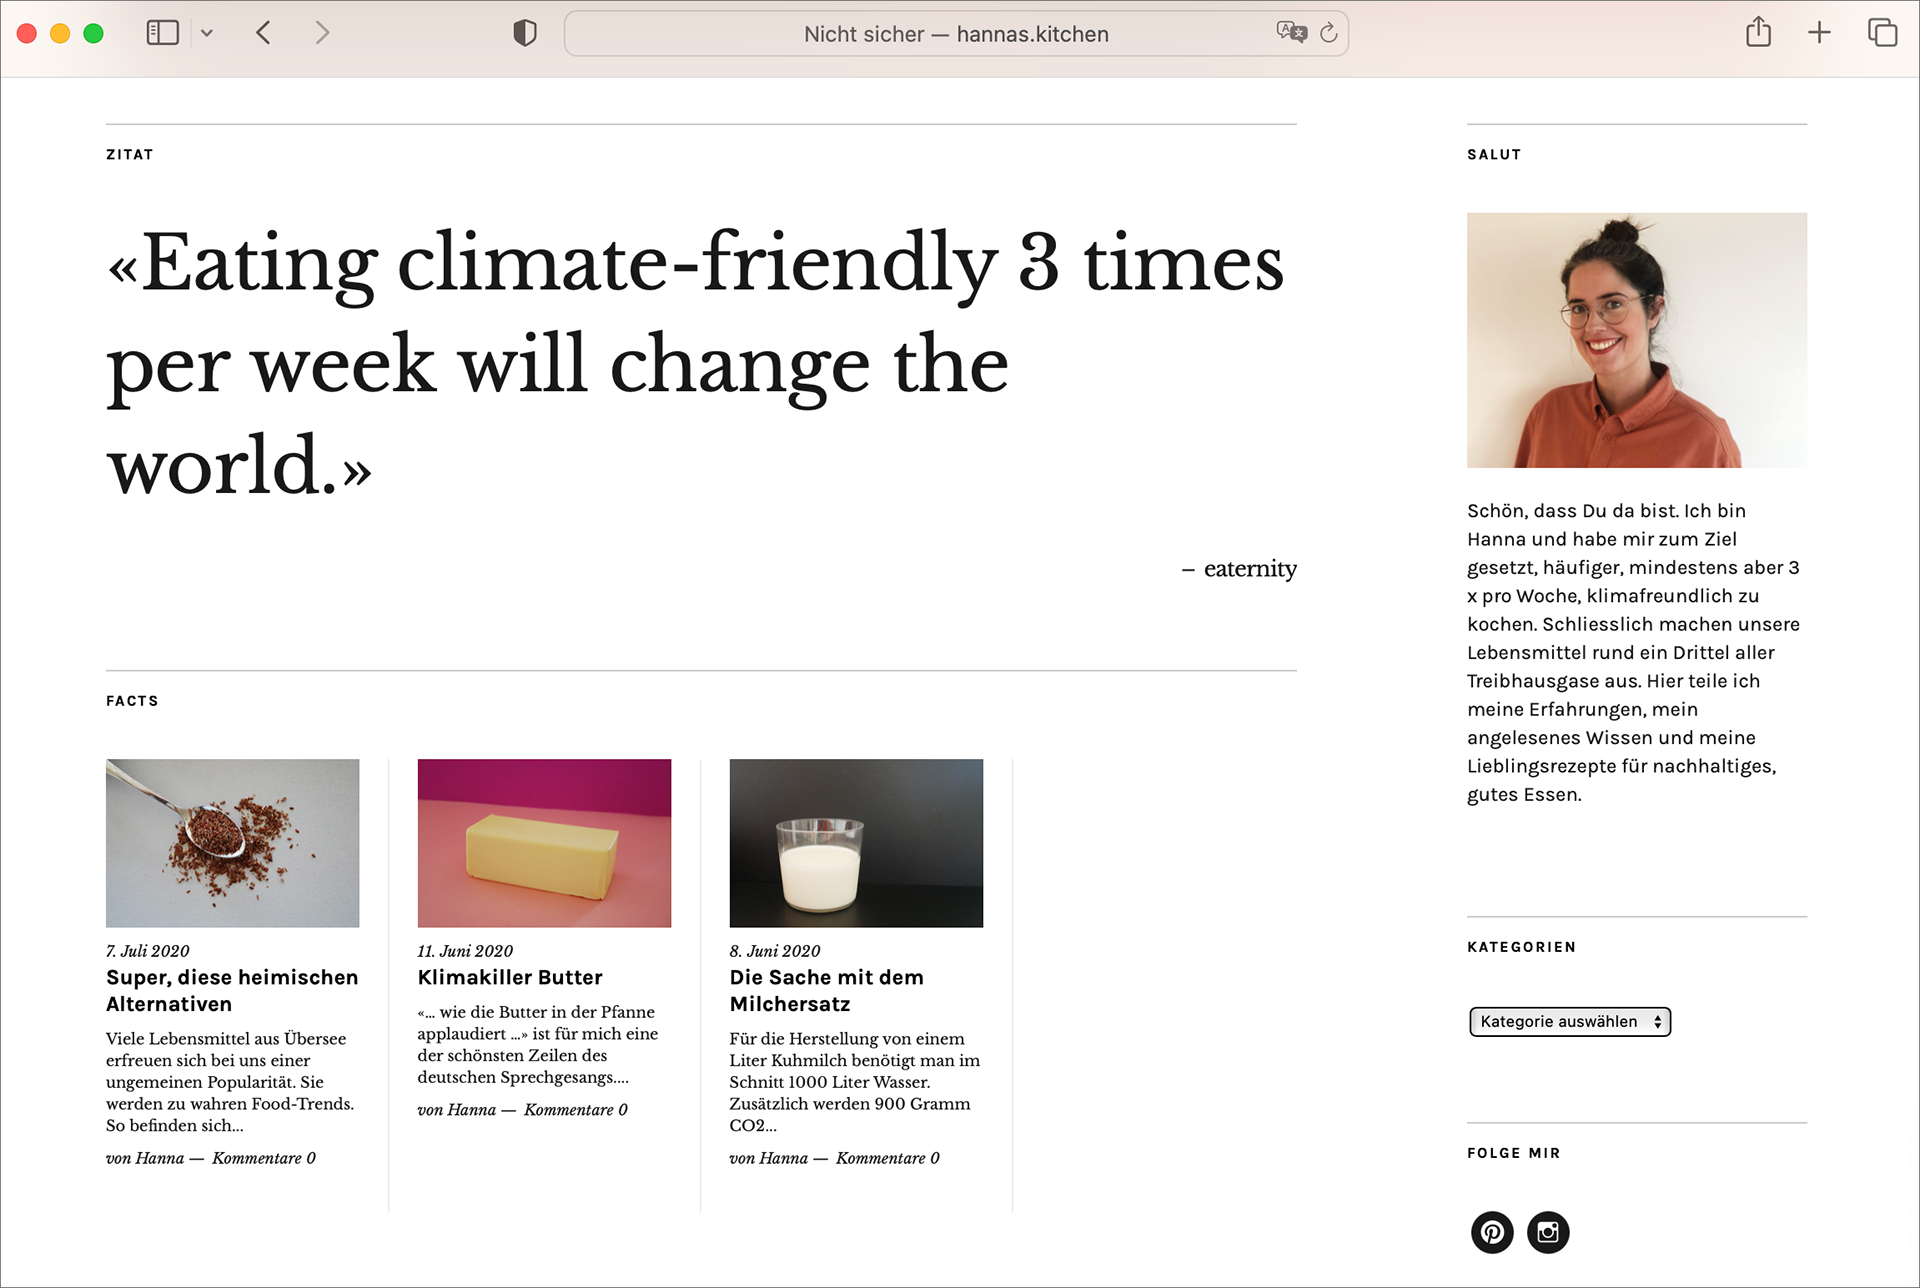This screenshot has height=1288, width=1920.
Task: Open Hanna's Instagram profile
Action: 1548,1232
